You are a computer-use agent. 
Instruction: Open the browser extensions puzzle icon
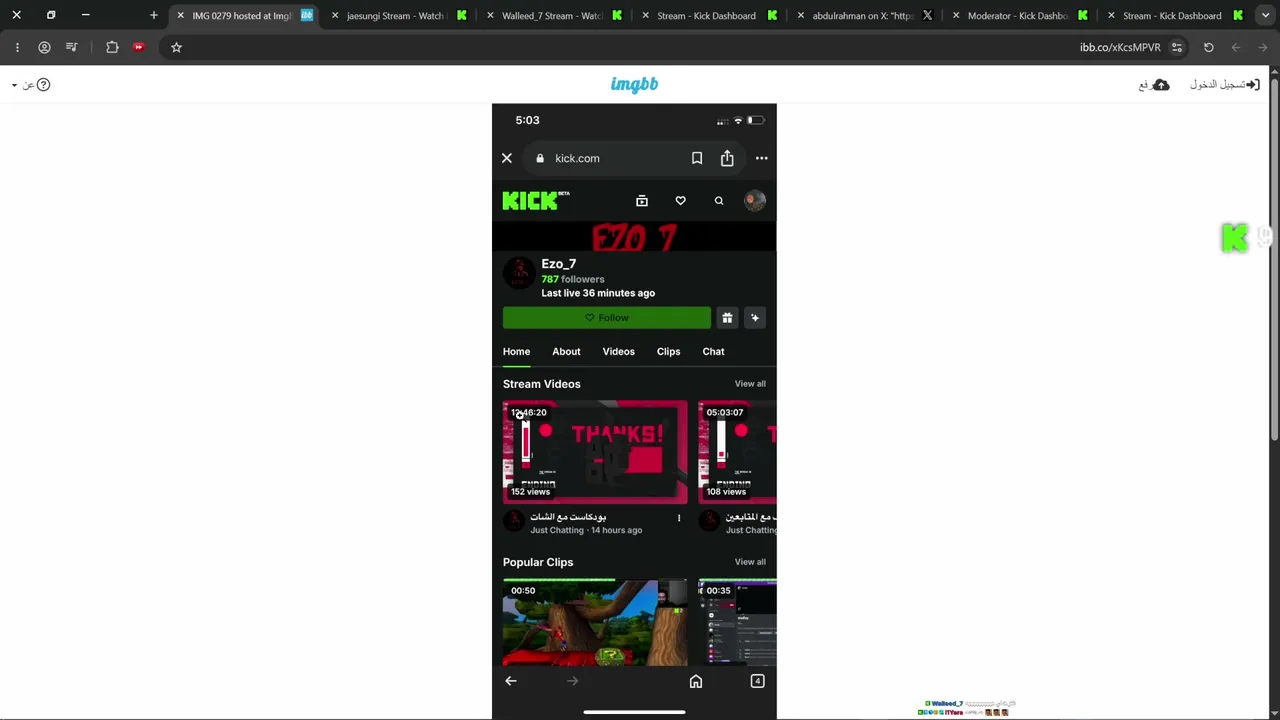coord(112,47)
